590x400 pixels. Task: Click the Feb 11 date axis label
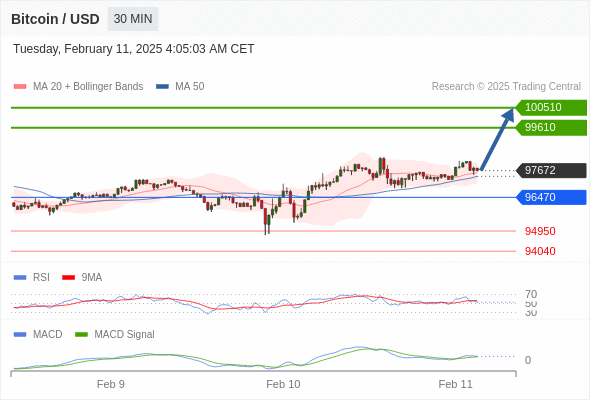point(455,384)
